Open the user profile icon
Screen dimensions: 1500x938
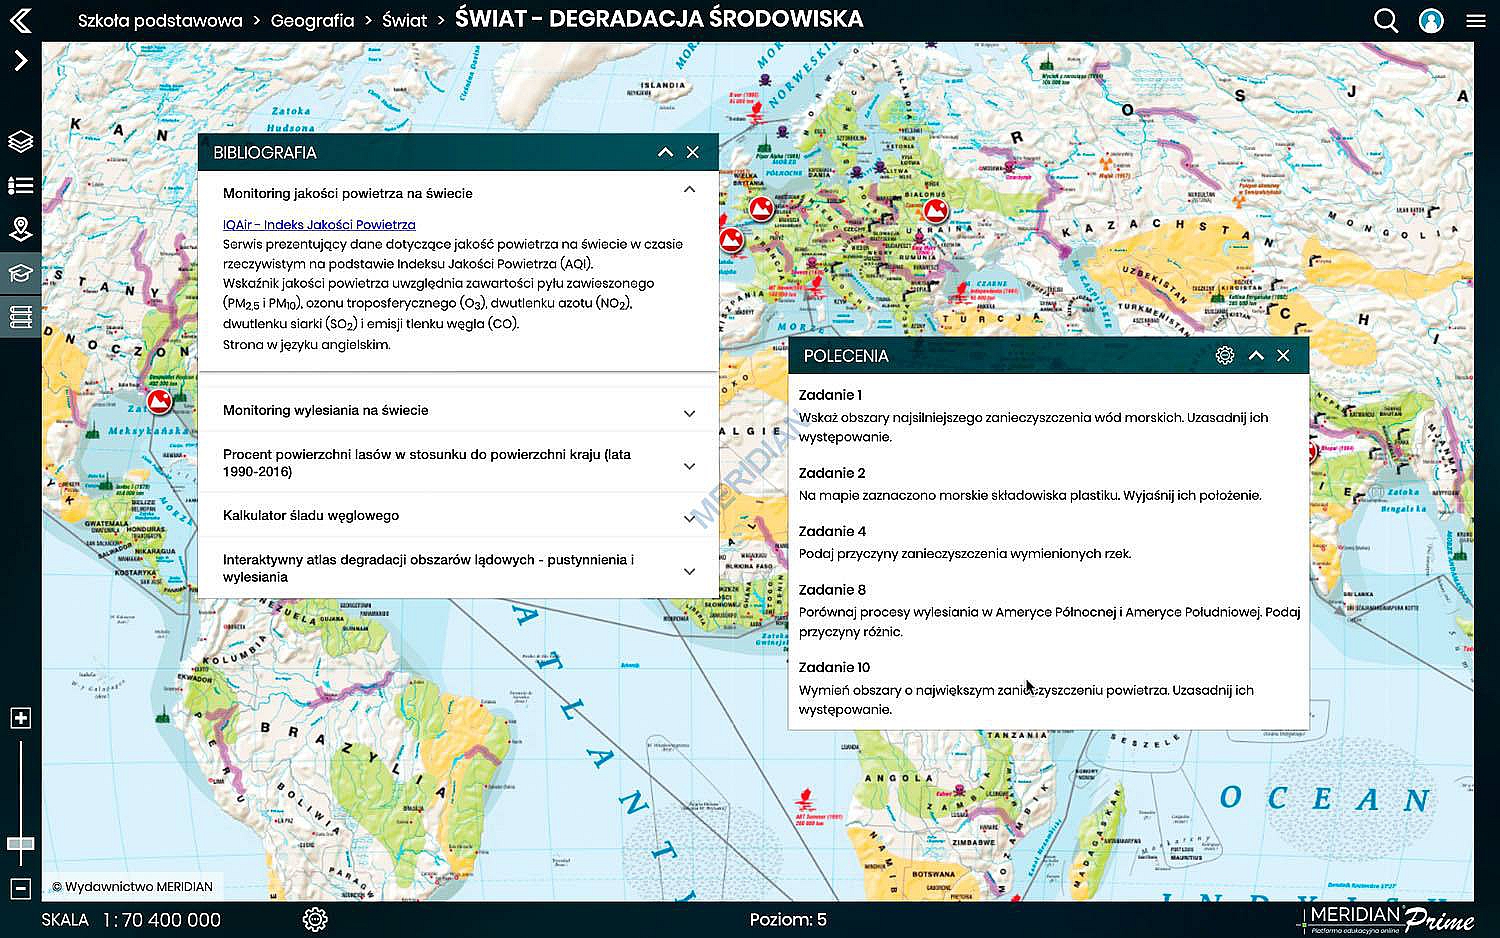click(1431, 20)
